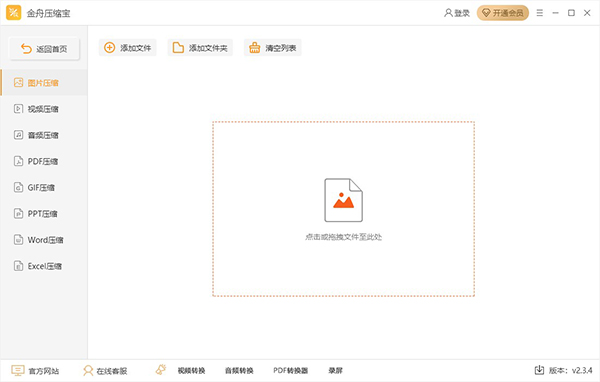The height and width of the screenshot is (382, 600).
Task: Click the 开通会员 membership button
Action: pyautogui.click(x=502, y=13)
